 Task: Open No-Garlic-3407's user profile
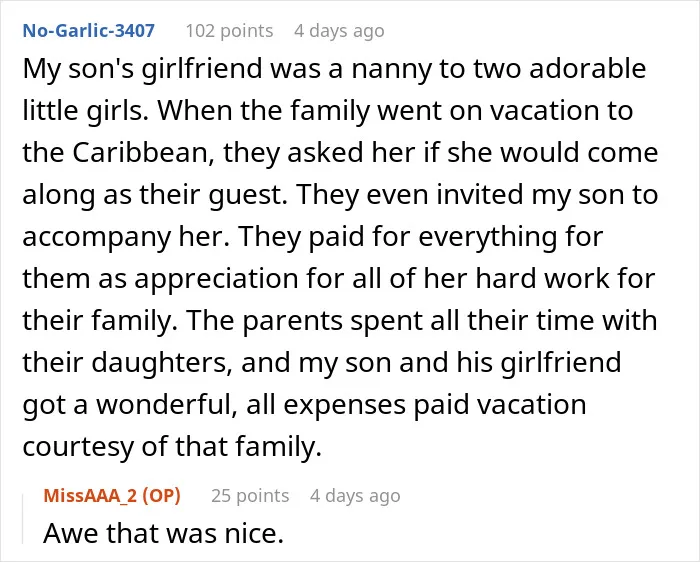(88, 31)
